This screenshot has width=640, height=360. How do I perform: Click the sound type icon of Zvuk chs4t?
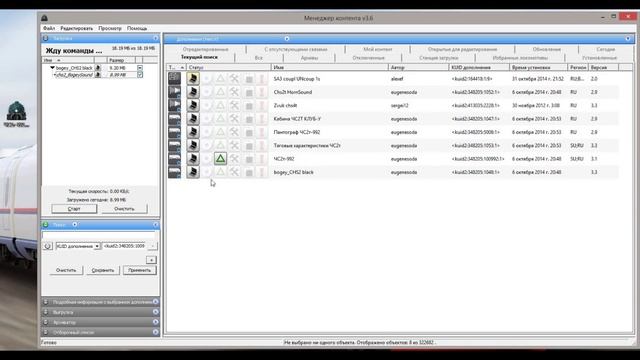[x=175, y=105]
